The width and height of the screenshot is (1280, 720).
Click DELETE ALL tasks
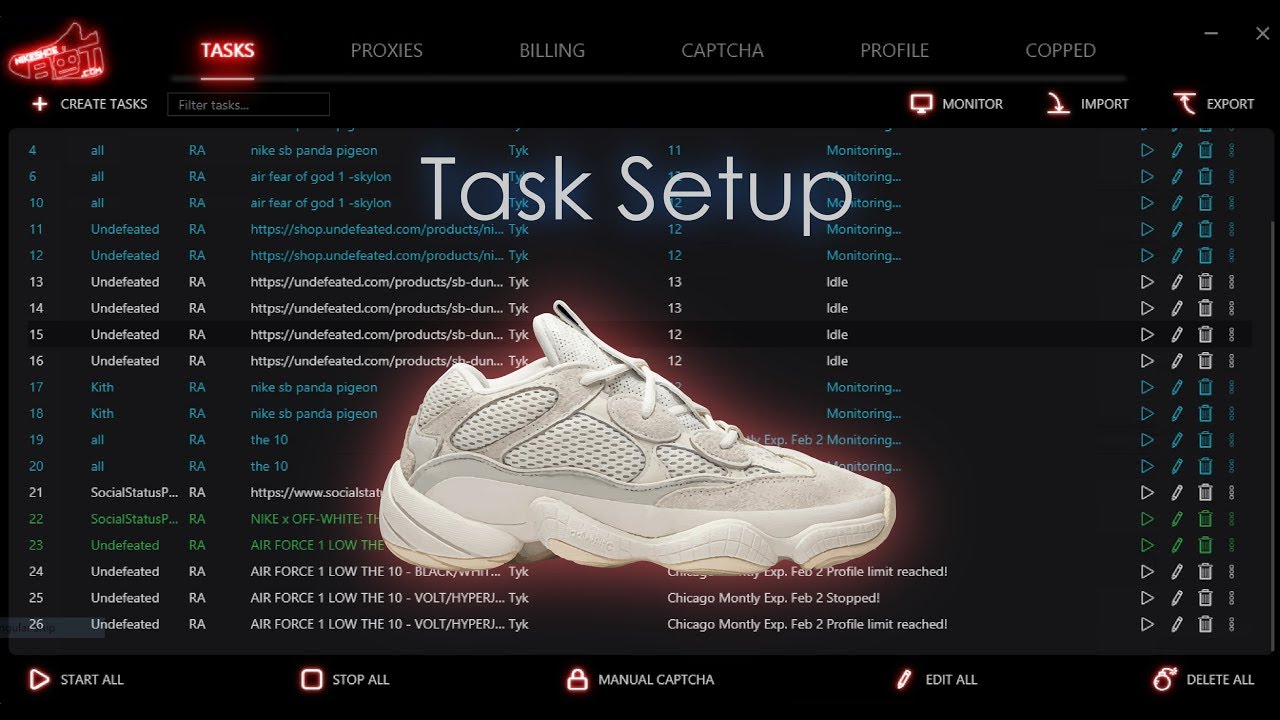[x=1203, y=680]
